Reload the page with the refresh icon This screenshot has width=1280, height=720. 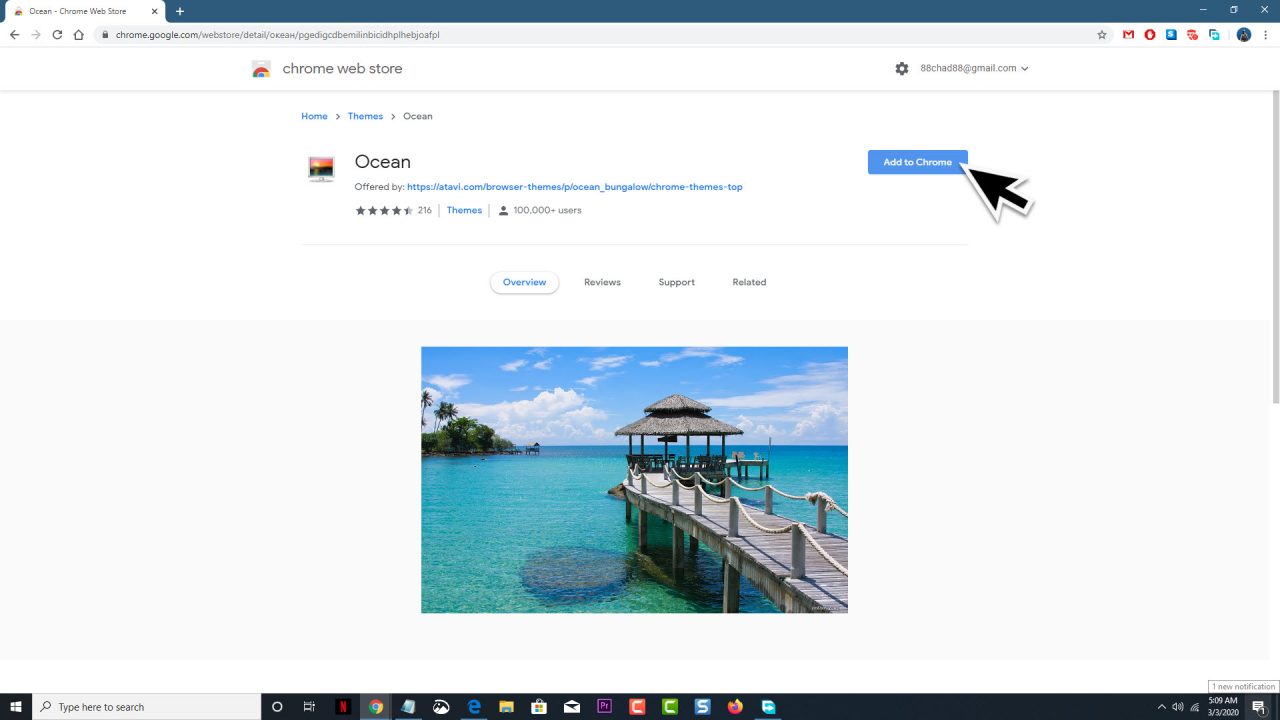pos(57,34)
